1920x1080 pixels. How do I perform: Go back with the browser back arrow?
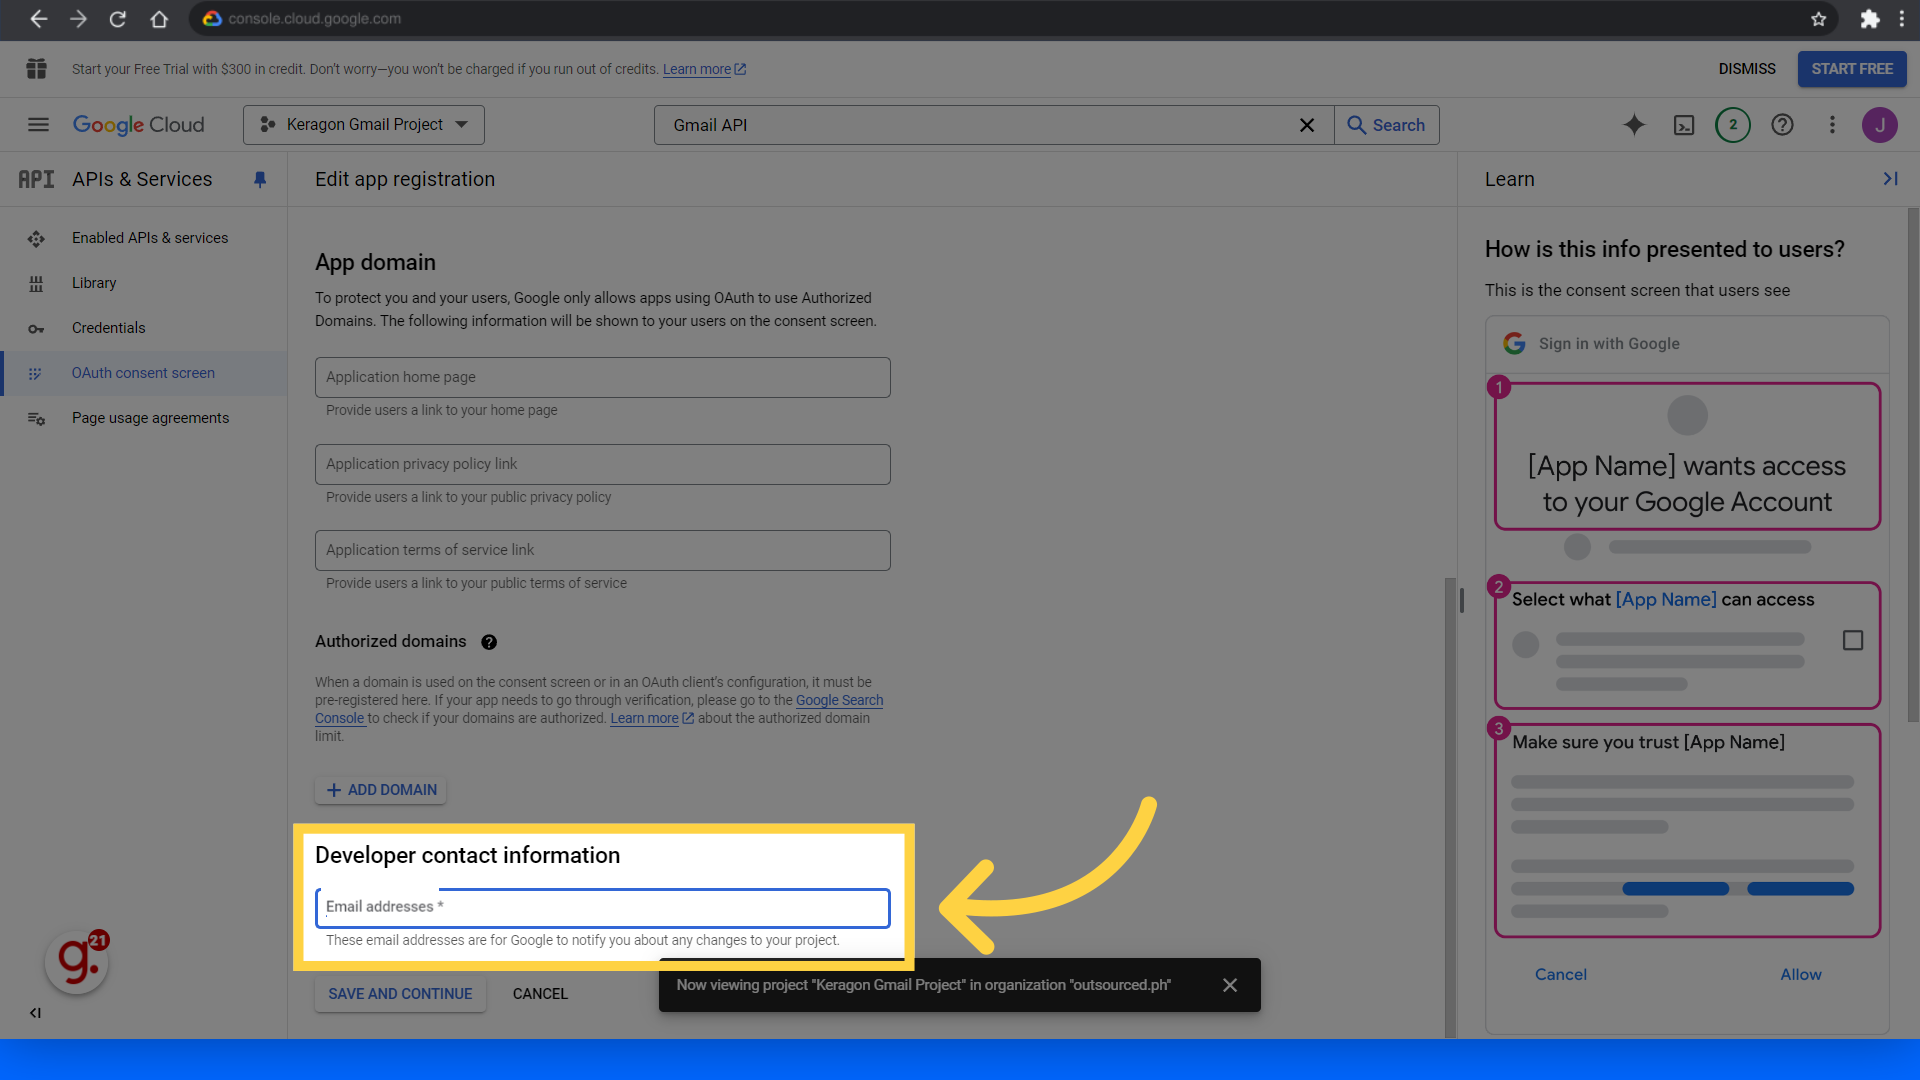(x=38, y=19)
